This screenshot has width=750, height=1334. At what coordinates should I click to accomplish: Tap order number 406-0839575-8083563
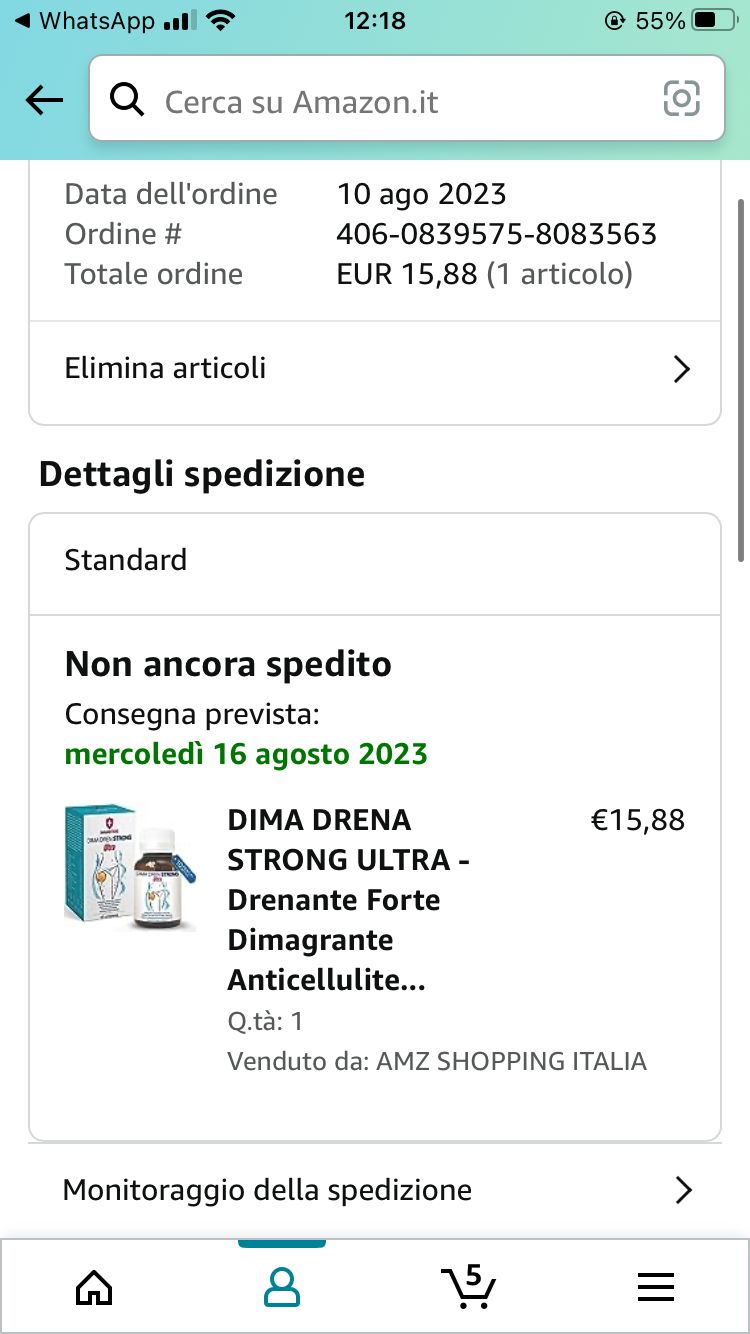496,234
